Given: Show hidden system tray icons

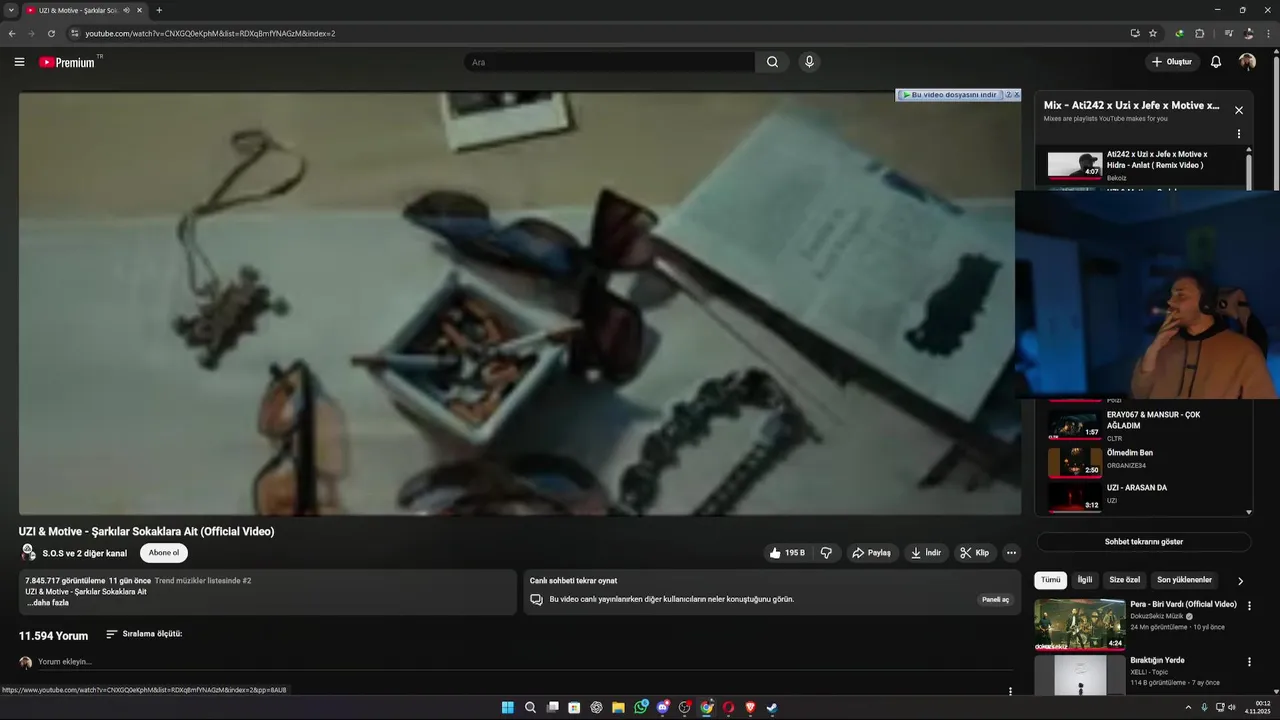Looking at the screenshot, I should pos(1189,708).
